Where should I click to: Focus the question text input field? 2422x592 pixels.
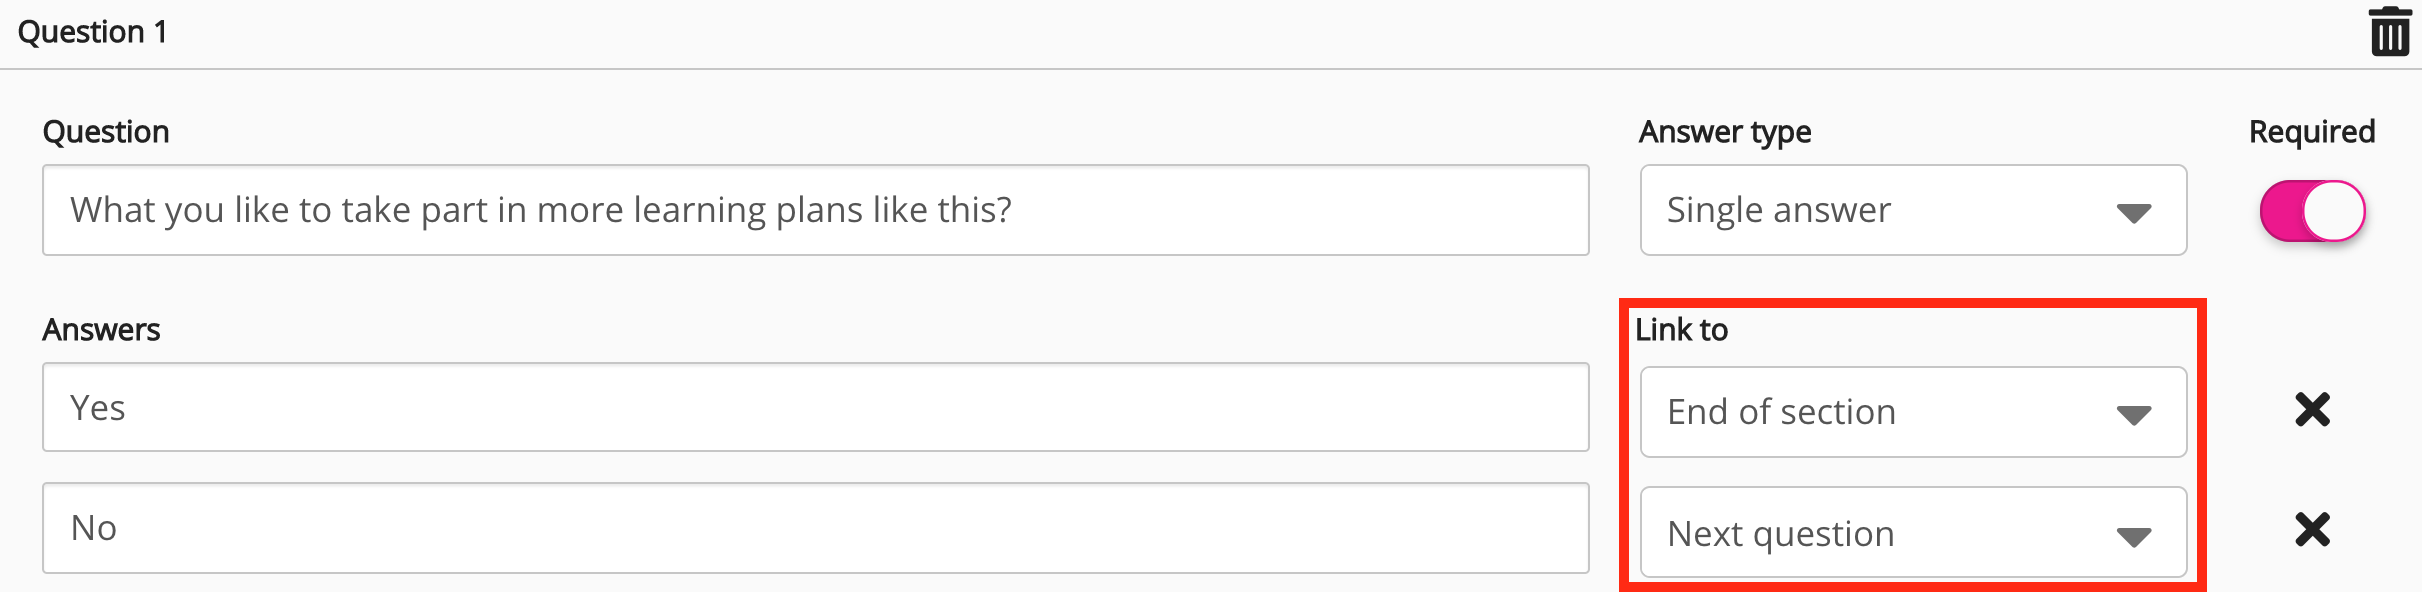point(815,210)
